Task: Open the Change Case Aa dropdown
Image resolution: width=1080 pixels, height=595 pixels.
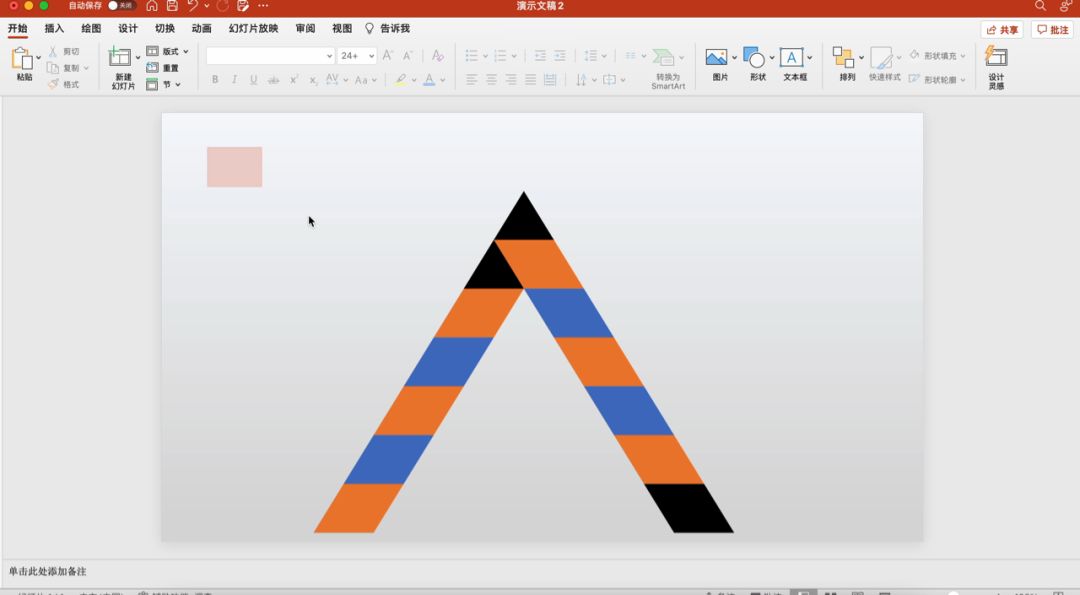Action: tap(374, 80)
